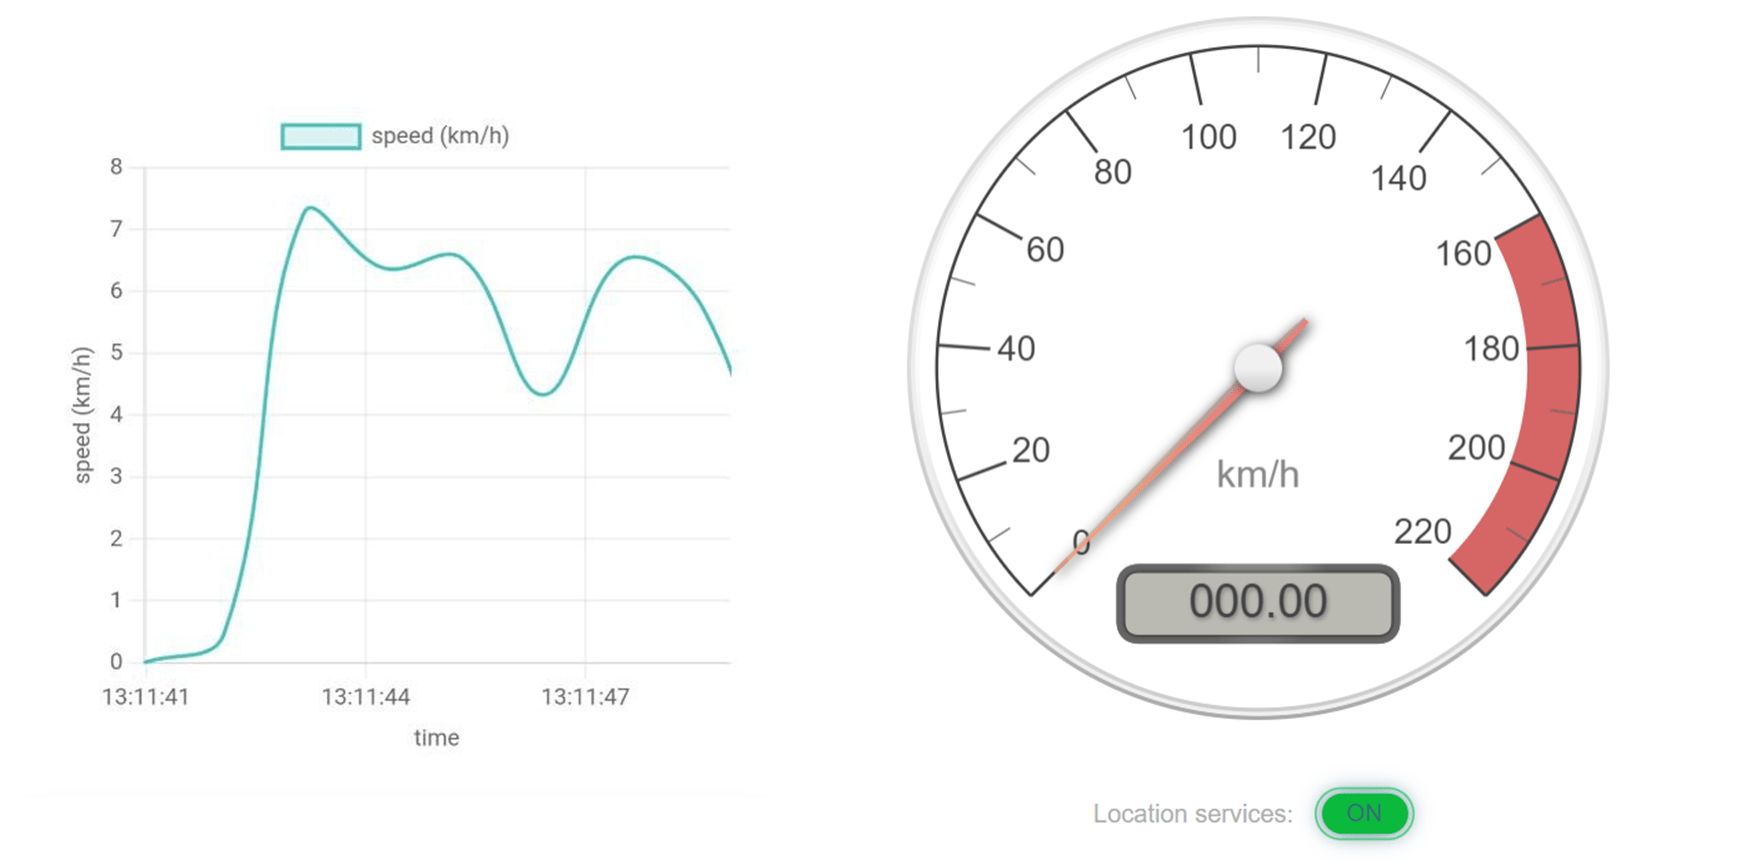This screenshot has height=865, width=1751.
Task: Toggle the Location services ON switch
Action: pyautogui.click(x=1364, y=813)
